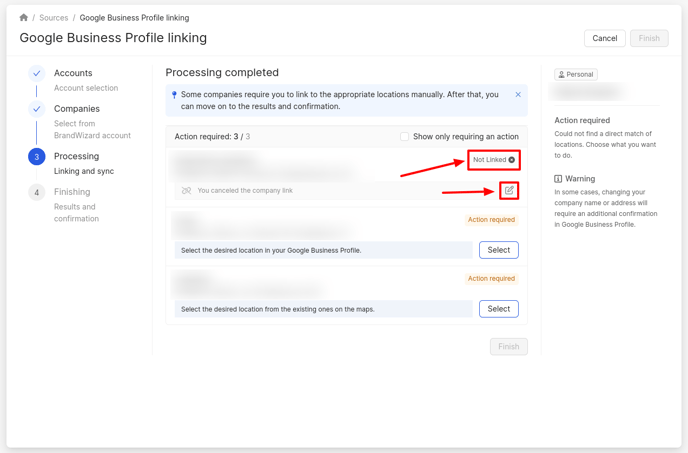Viewport: 688px width, 453px height.
Task: Open Sources breadcrumb link
Action: [54, 18]
